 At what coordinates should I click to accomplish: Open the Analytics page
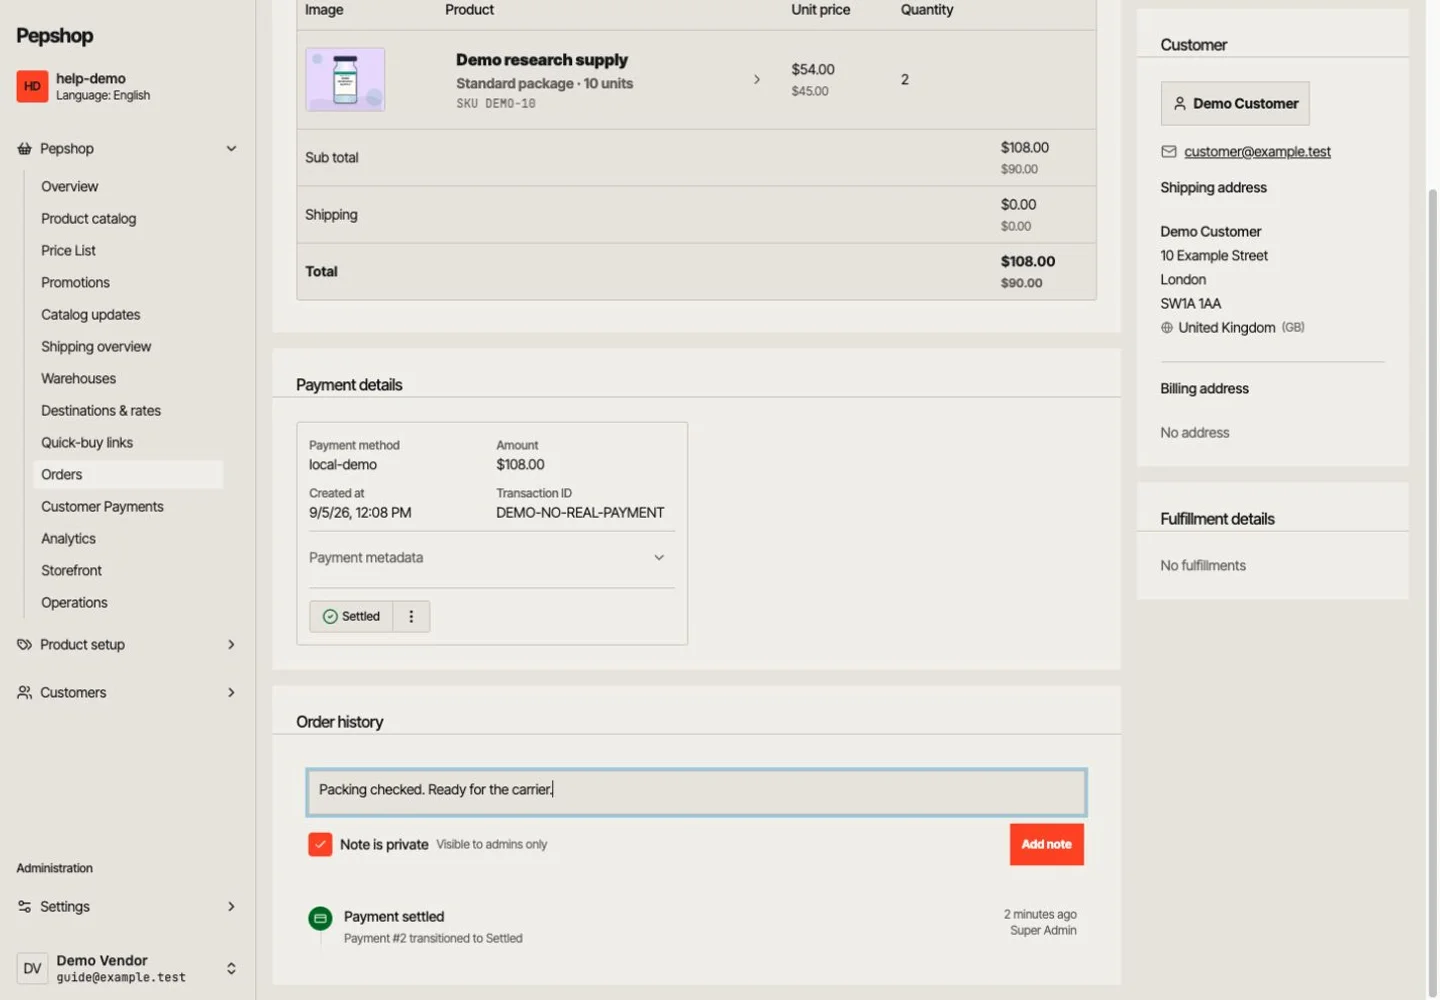(68, 539)
